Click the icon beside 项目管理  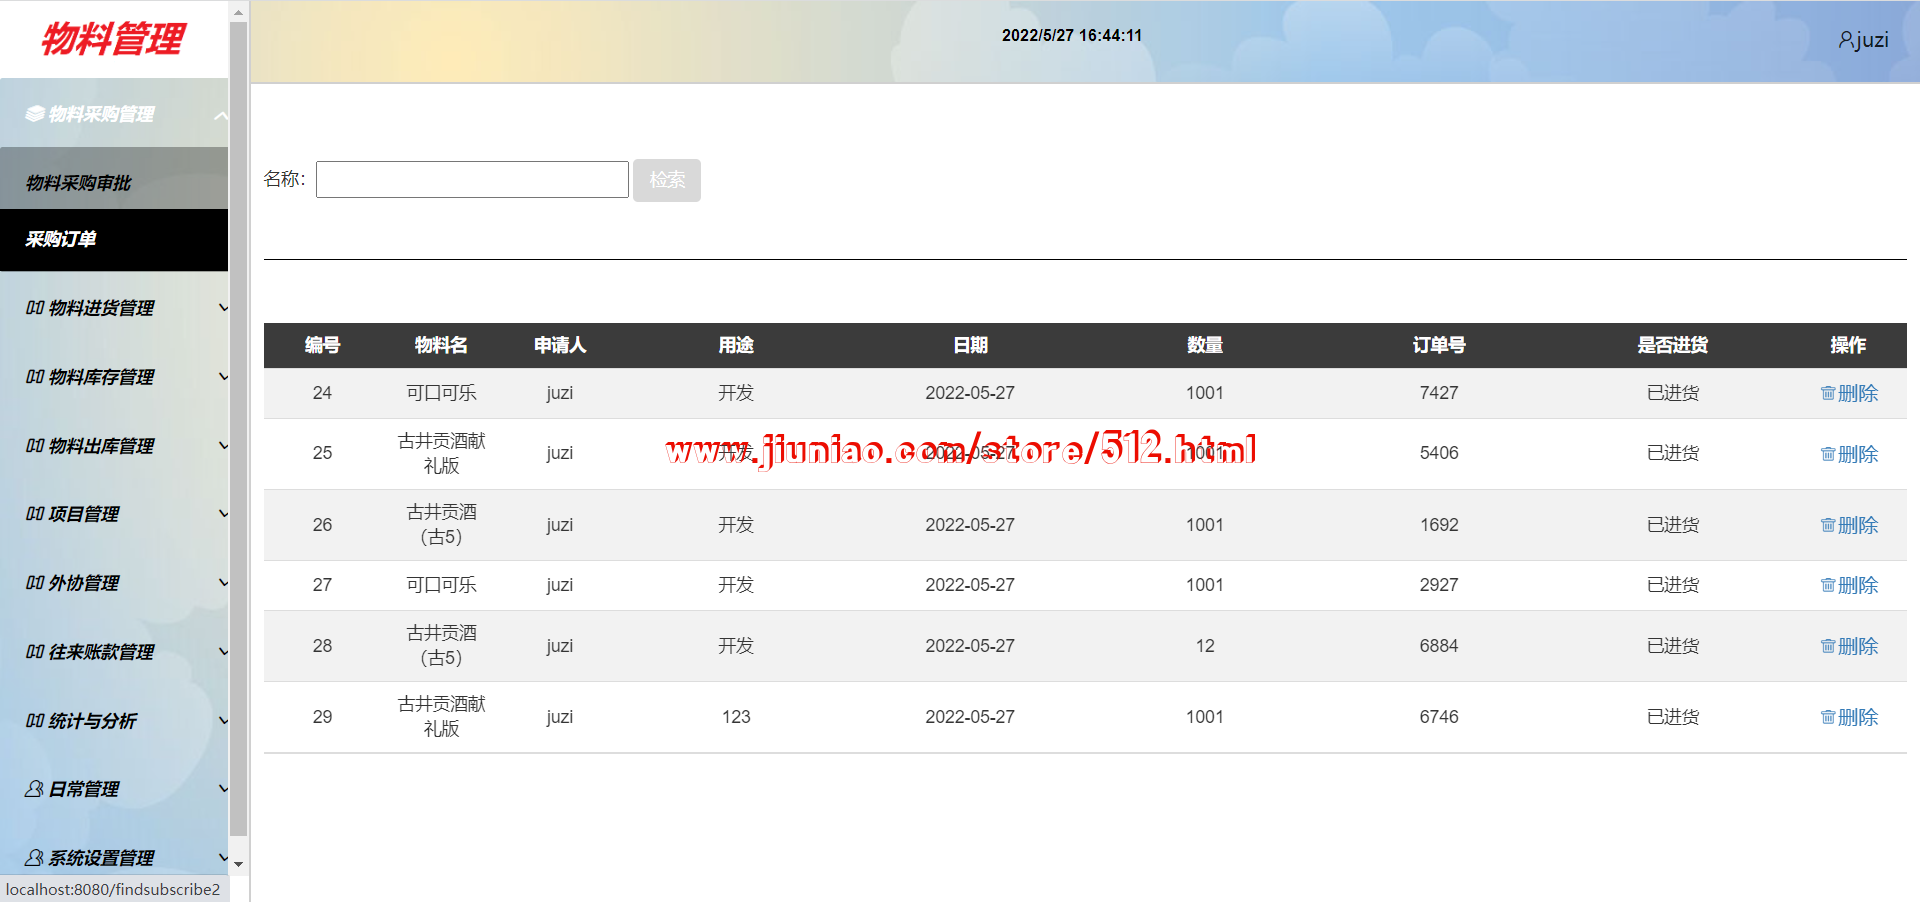[35, 514]
